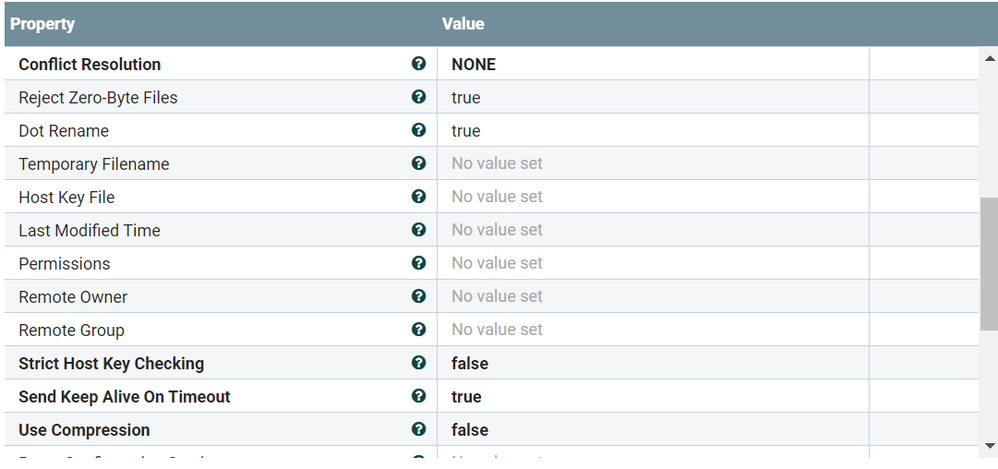Click the scrollbar down arrow
This screenshot has width=998, height=469.
(x=989, y=445)
